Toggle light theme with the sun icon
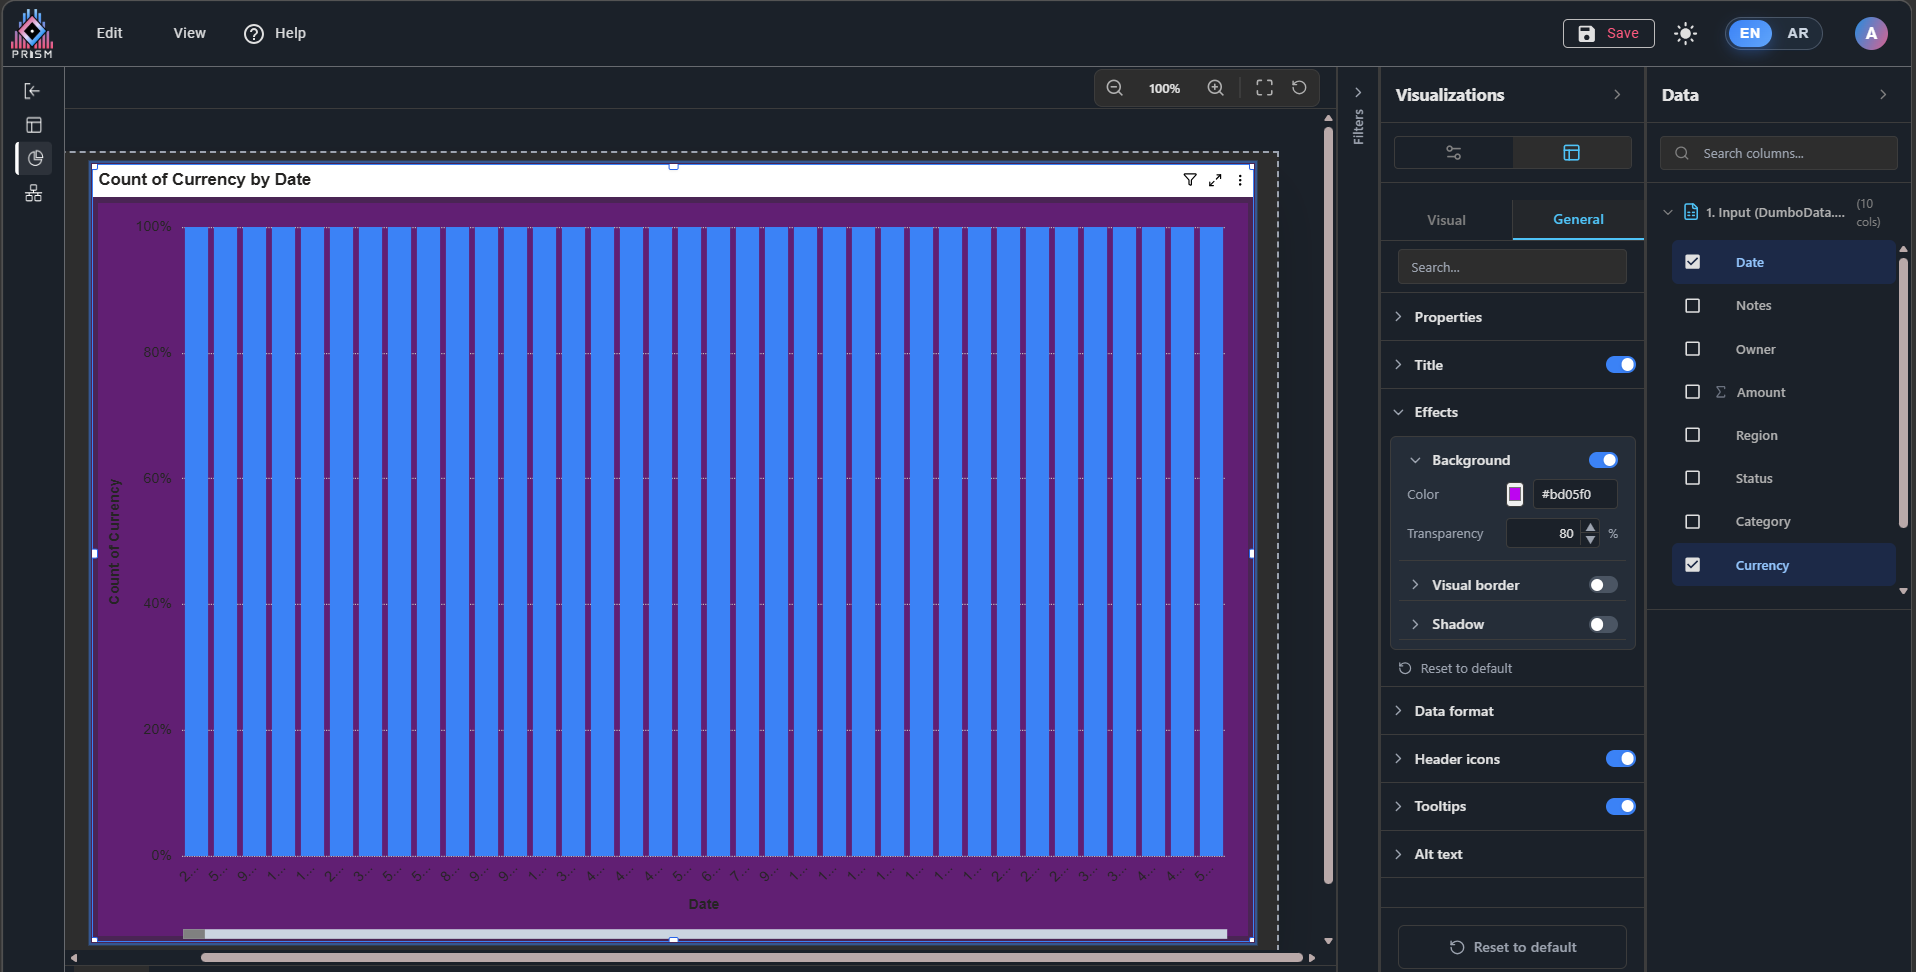Image resolution: width=1916 pixels, height=972 pixels. 1685,34
